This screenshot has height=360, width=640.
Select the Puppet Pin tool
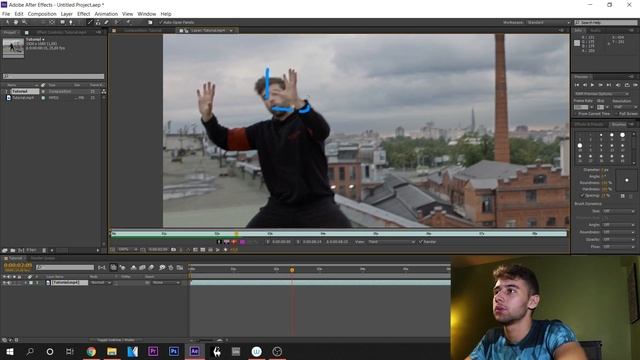pyautogui.click(x=128, y=22)
